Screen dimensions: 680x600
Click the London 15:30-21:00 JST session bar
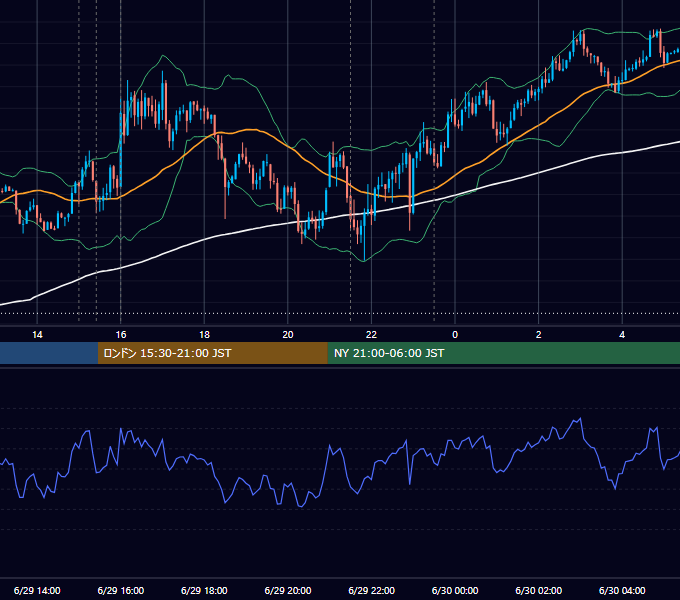(x=212, y=353)
